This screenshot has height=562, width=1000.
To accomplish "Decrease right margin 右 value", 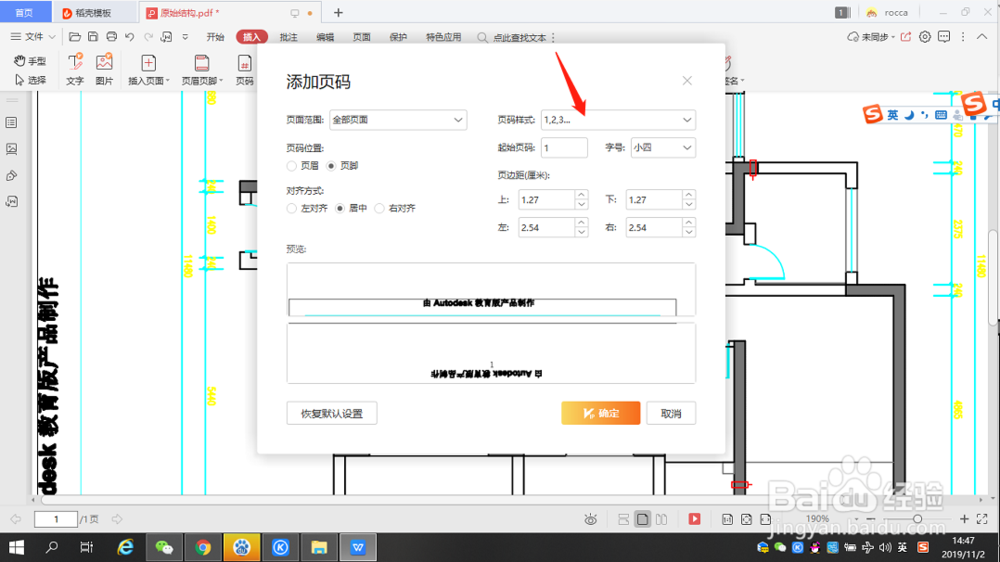I will 689,232.
